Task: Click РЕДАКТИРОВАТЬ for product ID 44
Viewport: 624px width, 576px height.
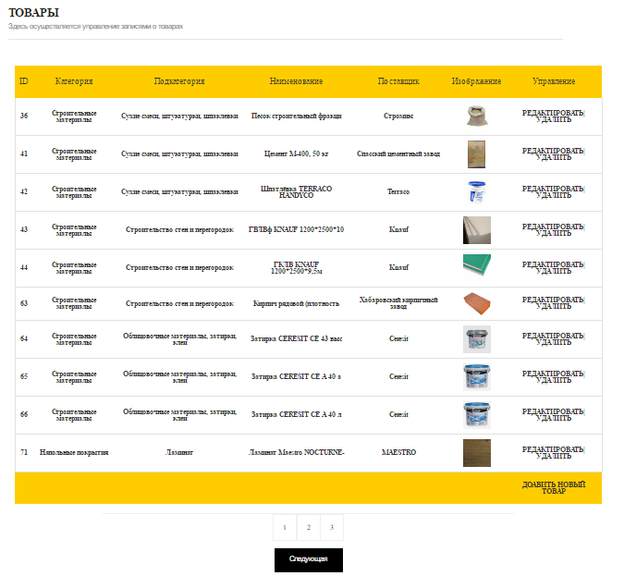Action: point(552,264)
